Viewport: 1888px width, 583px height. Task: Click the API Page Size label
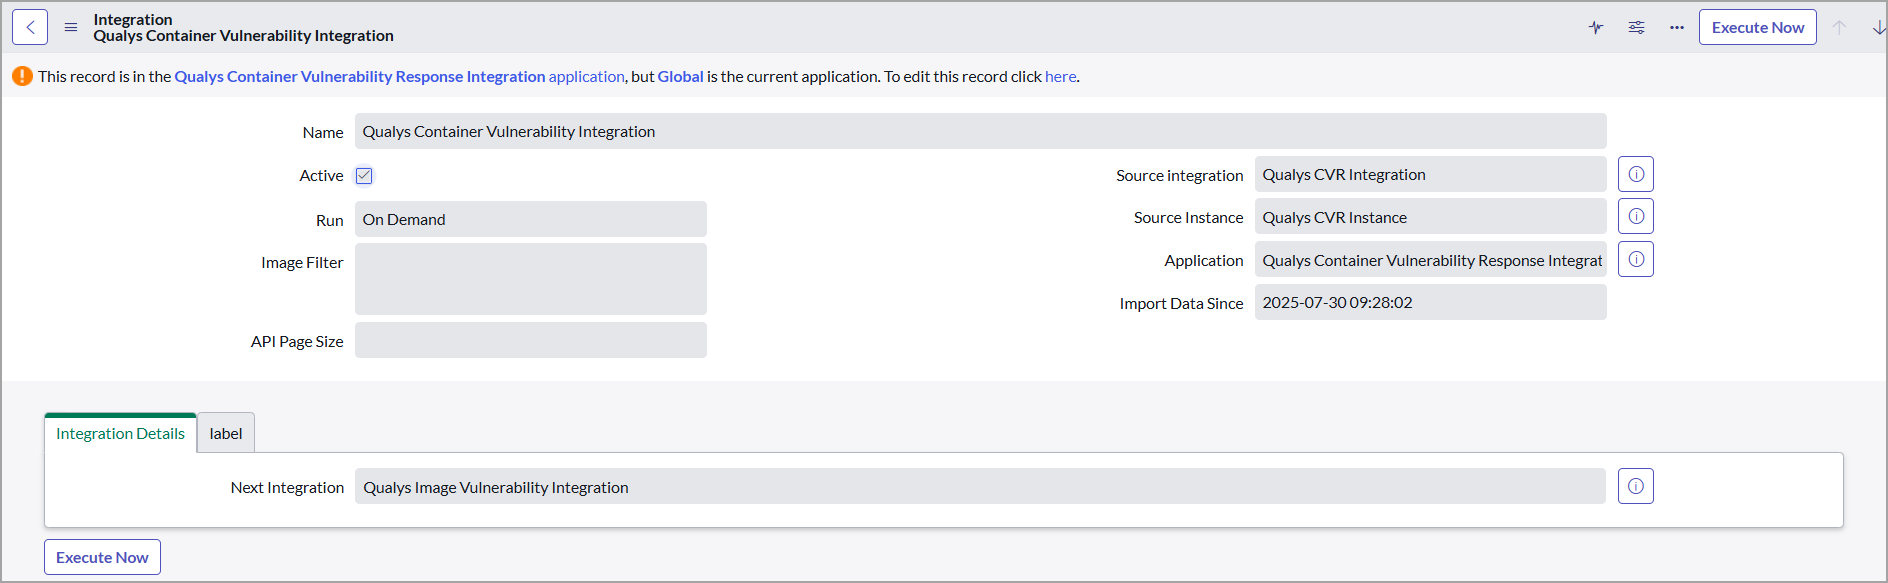point(297,341)
